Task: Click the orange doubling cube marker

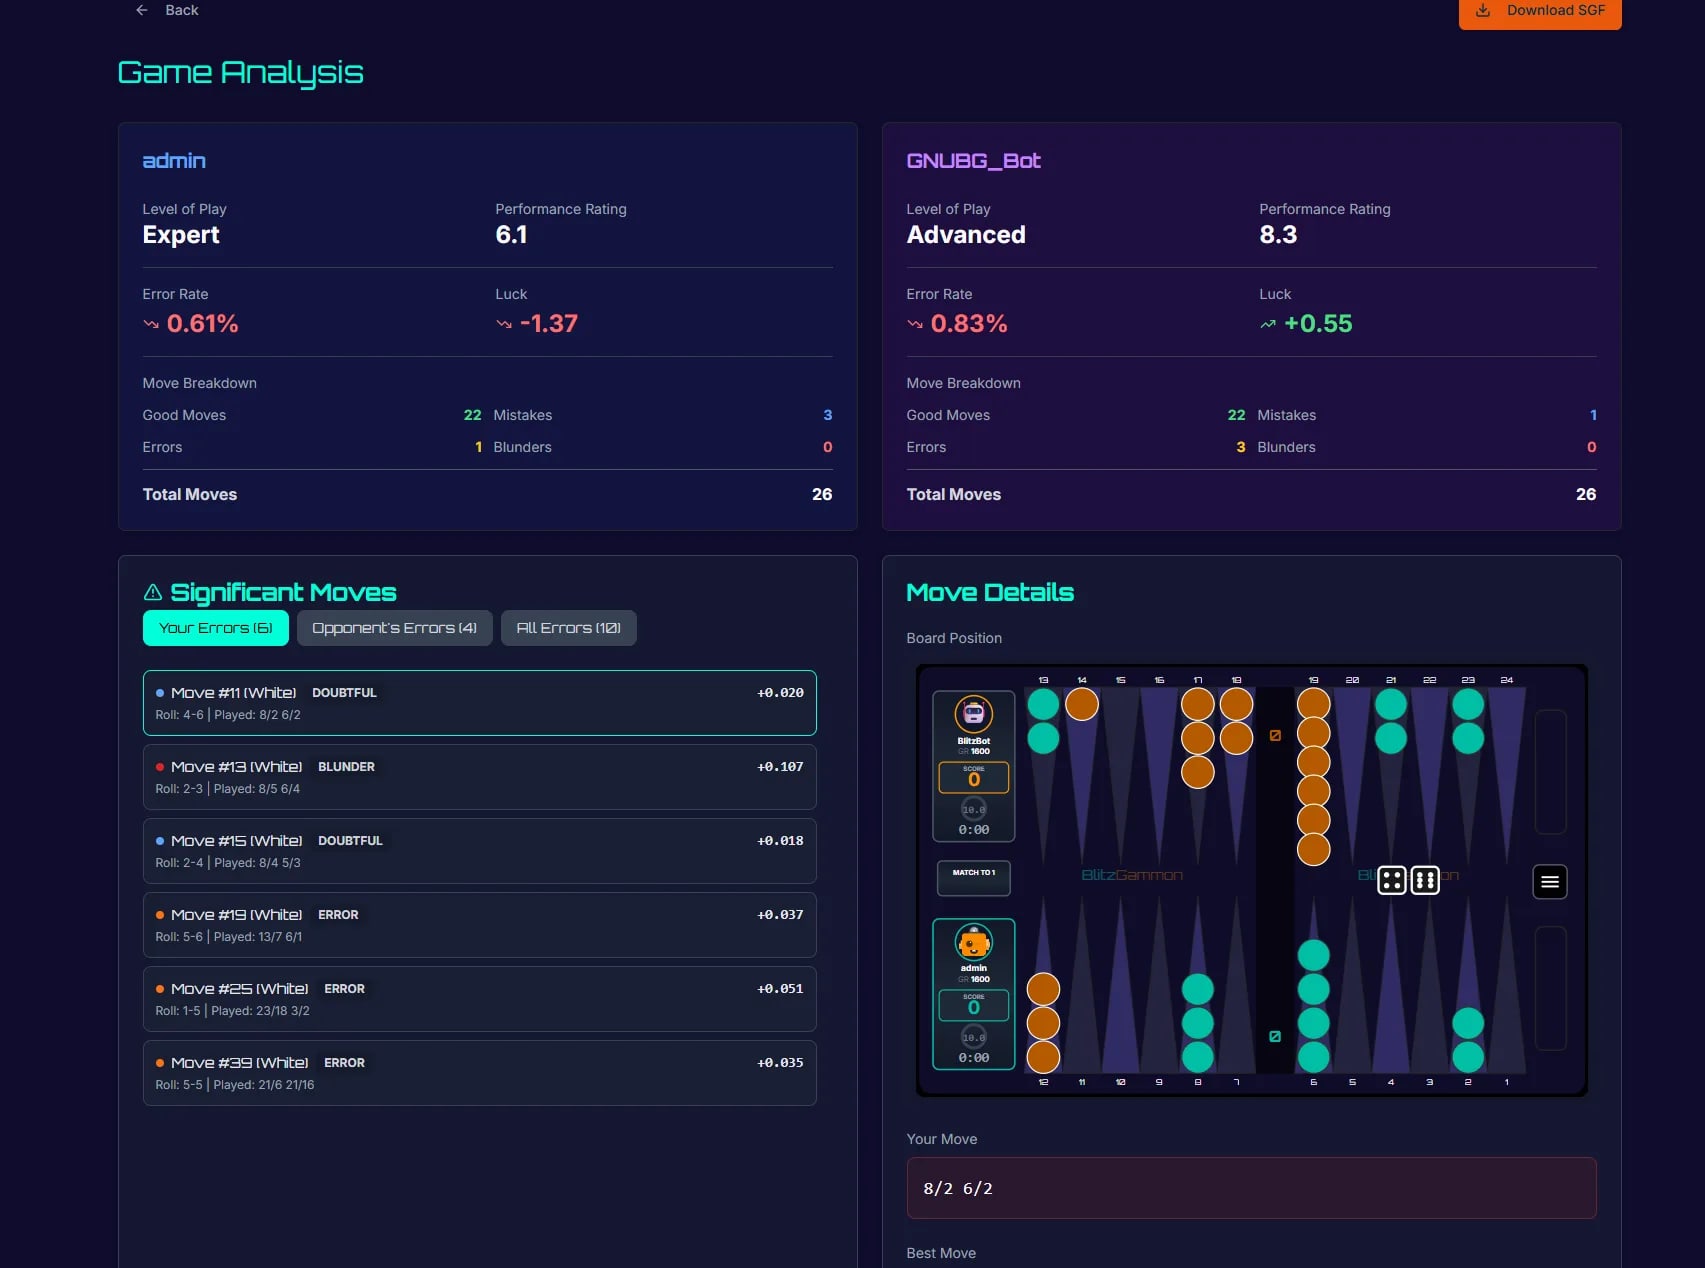Action: [x=1275, y=735]
